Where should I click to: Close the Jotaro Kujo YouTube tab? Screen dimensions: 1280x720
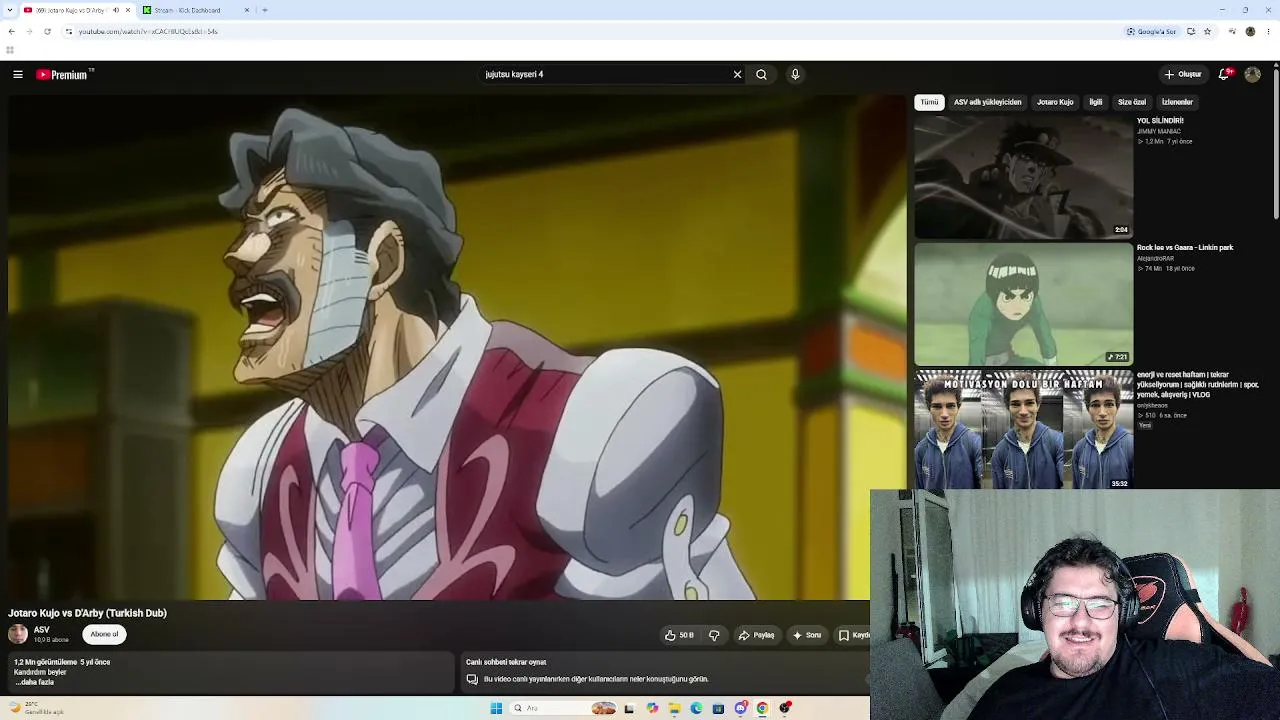click(128, 10)
